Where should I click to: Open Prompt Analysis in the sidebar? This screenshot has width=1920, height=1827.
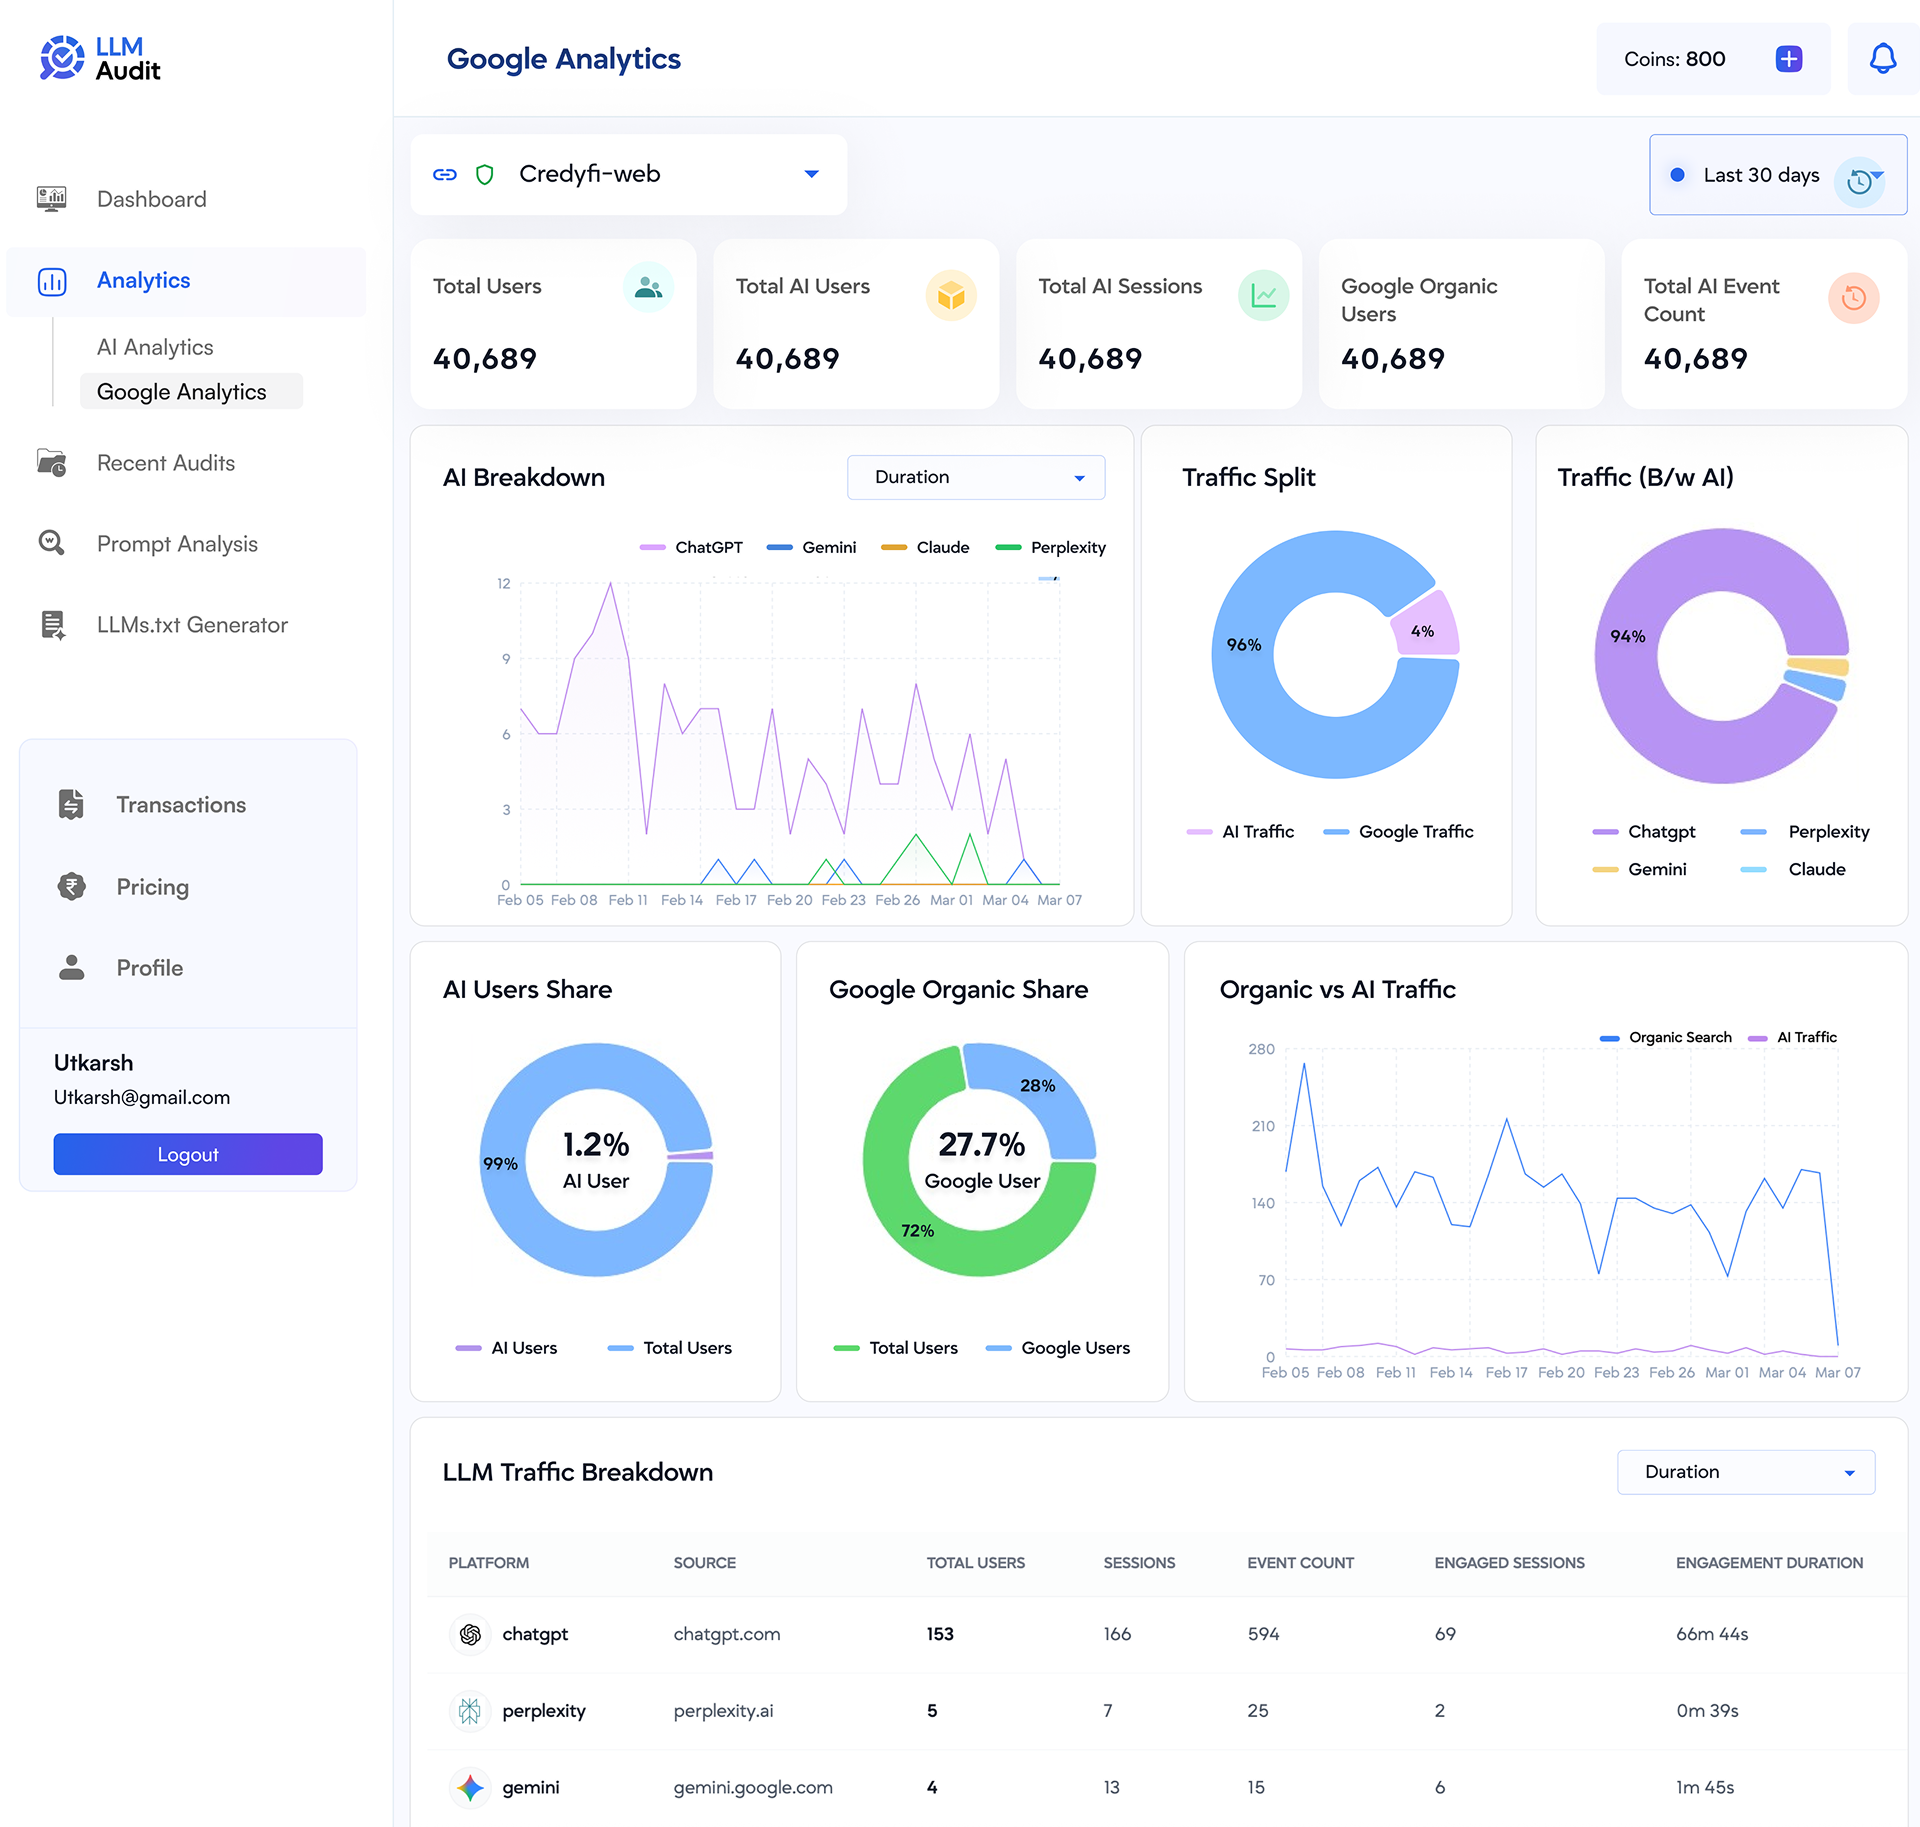(177, 543)
